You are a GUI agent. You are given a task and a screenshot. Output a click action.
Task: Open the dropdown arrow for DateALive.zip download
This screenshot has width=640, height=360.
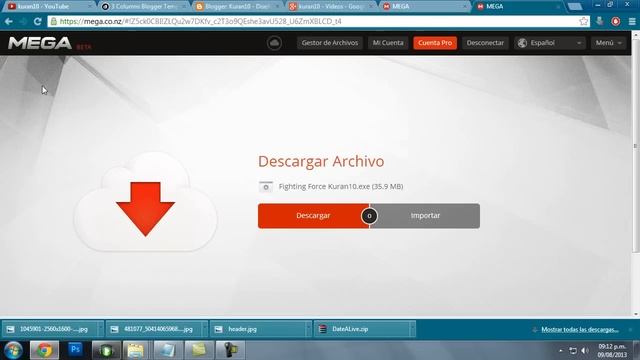pyautogui.click(x=412, y=329)
